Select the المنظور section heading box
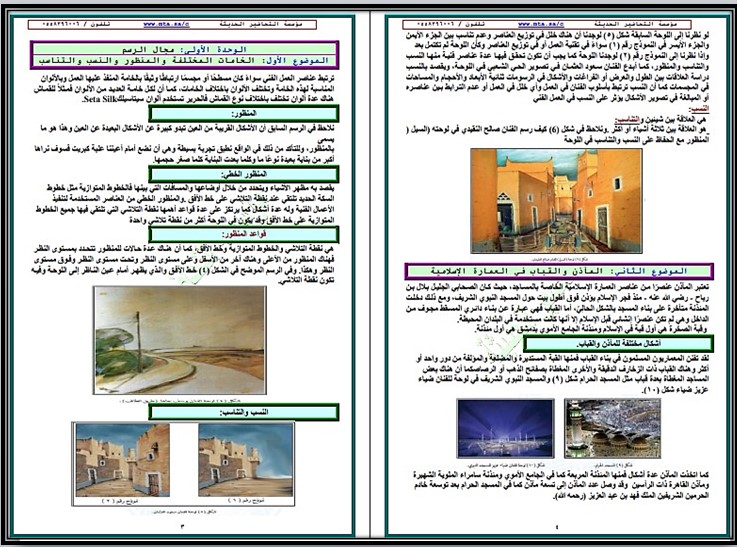This screenshot has width=737, height=547. (243, 114)
